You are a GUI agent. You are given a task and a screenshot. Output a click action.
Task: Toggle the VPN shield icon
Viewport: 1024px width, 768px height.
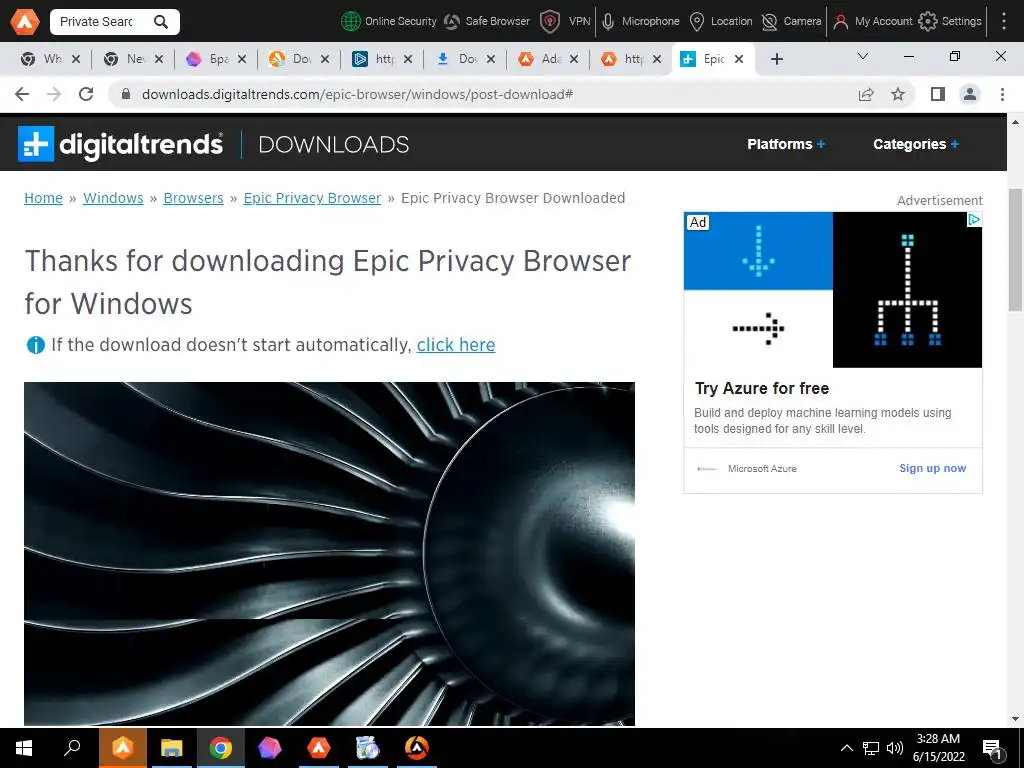[551, 22]
